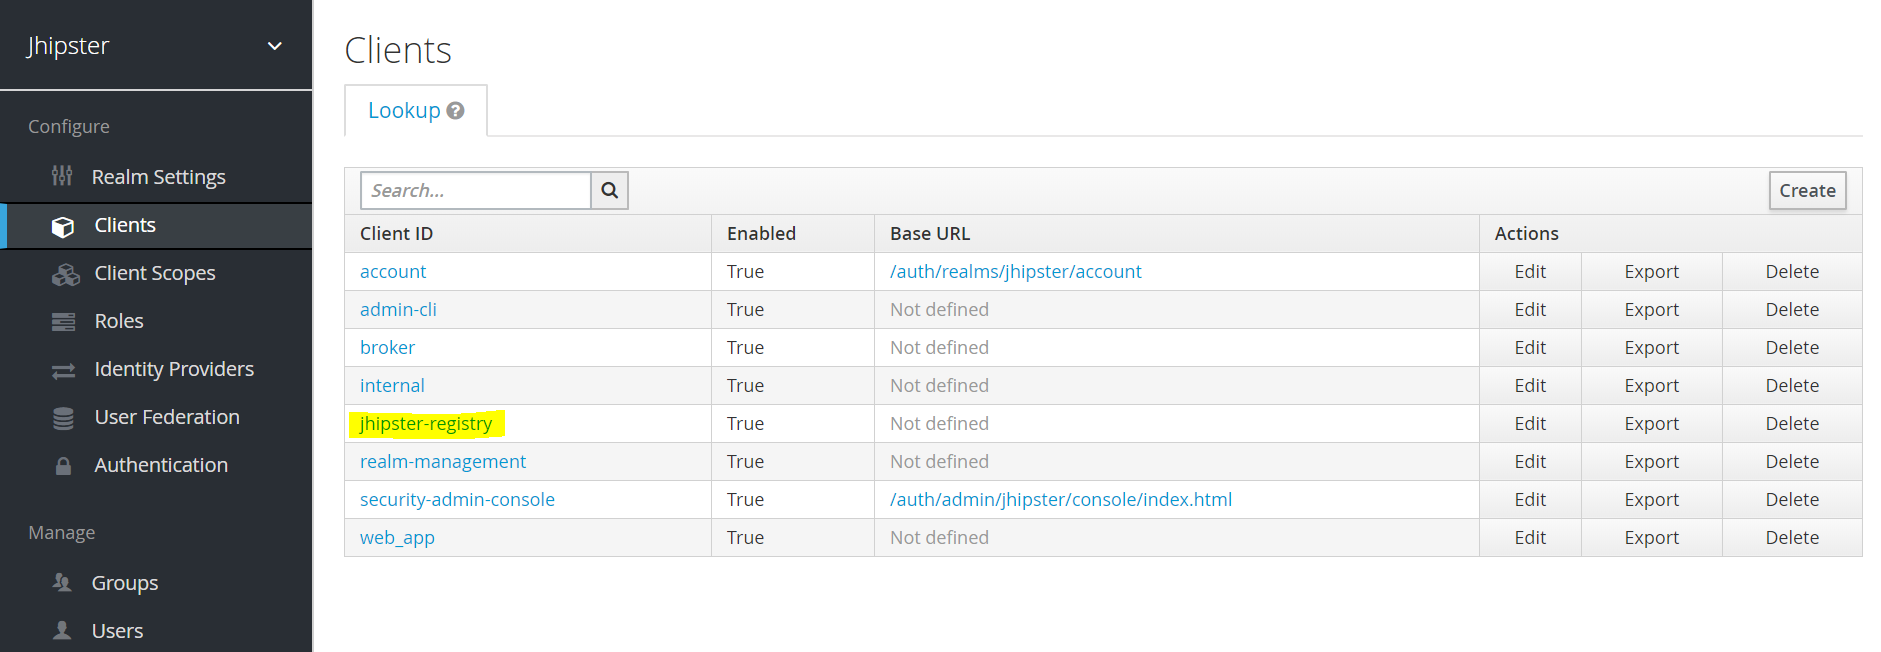Click the search magnifier icon

(609, 190)
